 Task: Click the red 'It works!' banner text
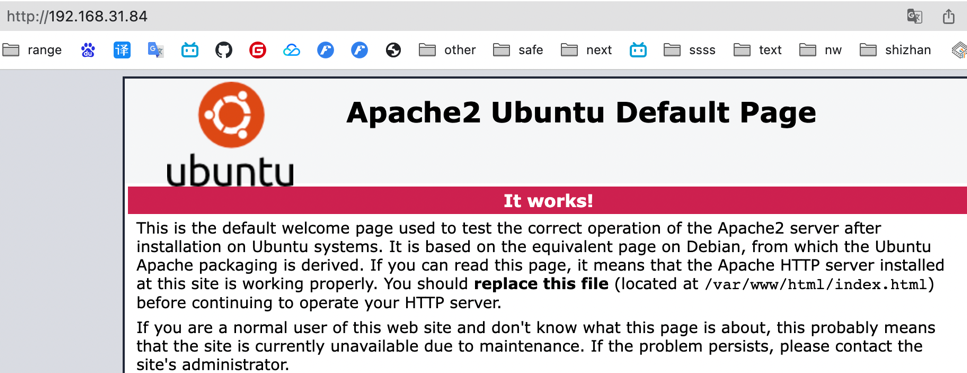(x=548, y=200)
